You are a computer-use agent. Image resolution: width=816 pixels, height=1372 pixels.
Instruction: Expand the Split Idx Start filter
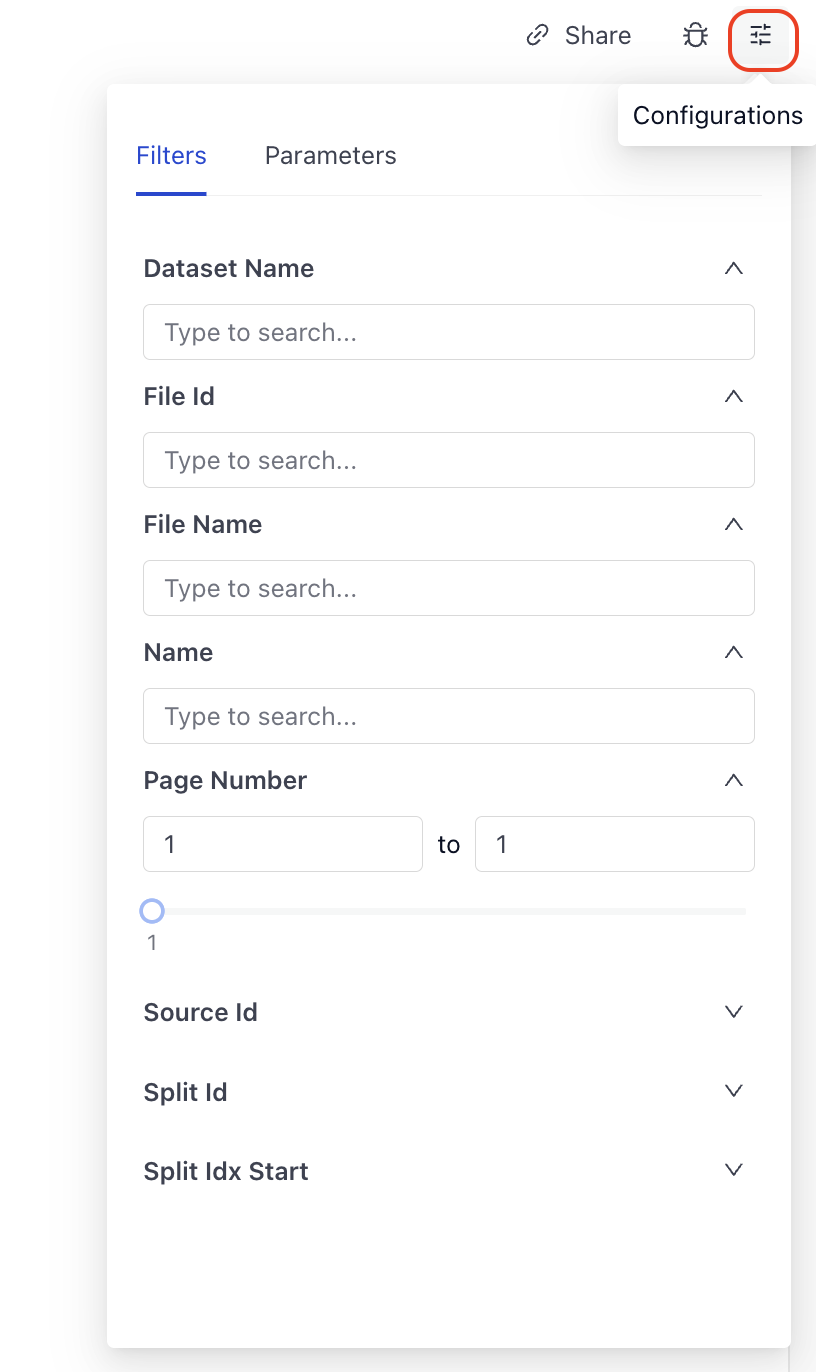click(733, 1170)
